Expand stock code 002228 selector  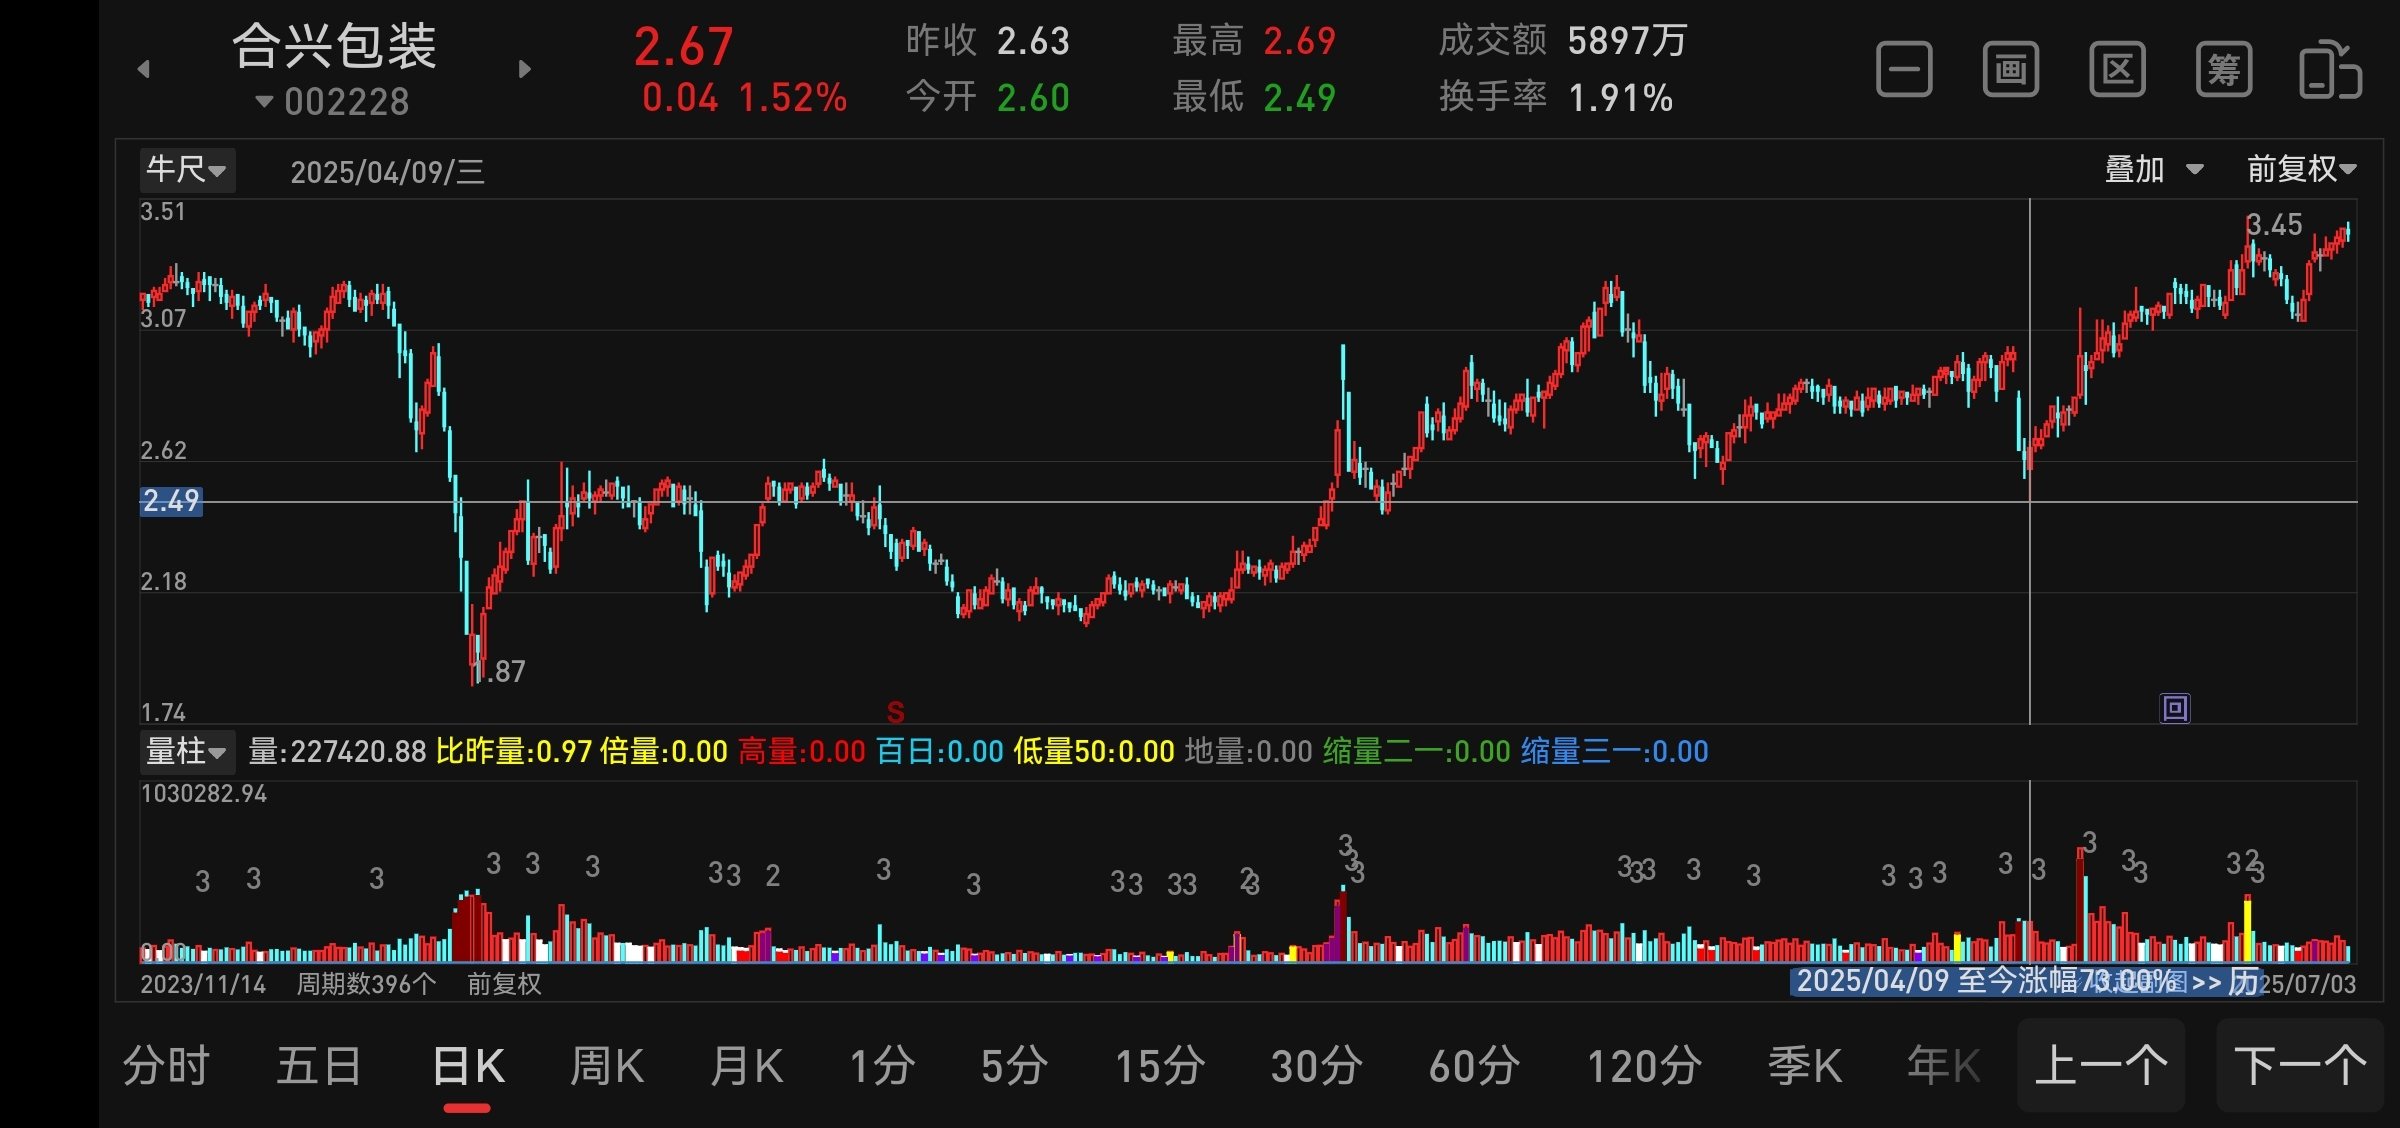[x=334, y=102]
